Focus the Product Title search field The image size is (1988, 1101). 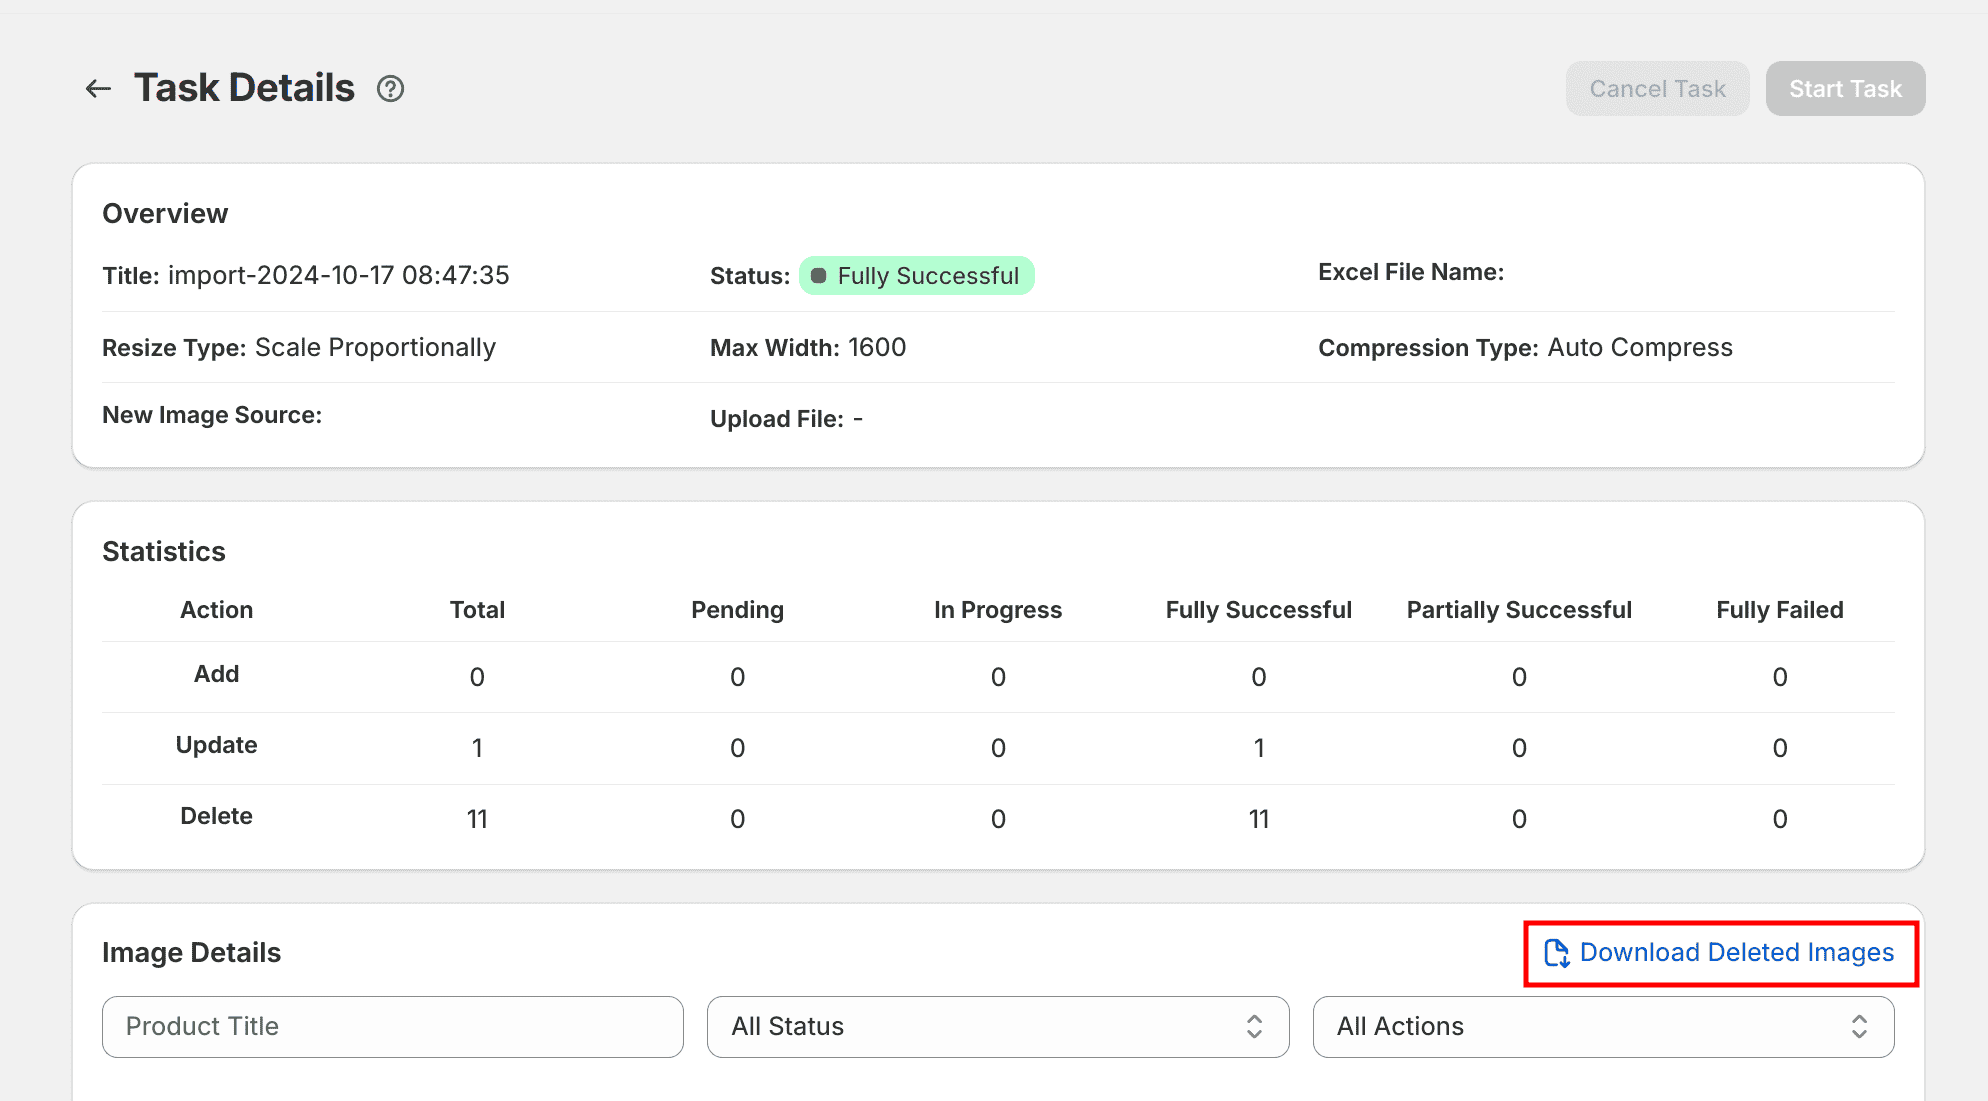[392, 1027]
